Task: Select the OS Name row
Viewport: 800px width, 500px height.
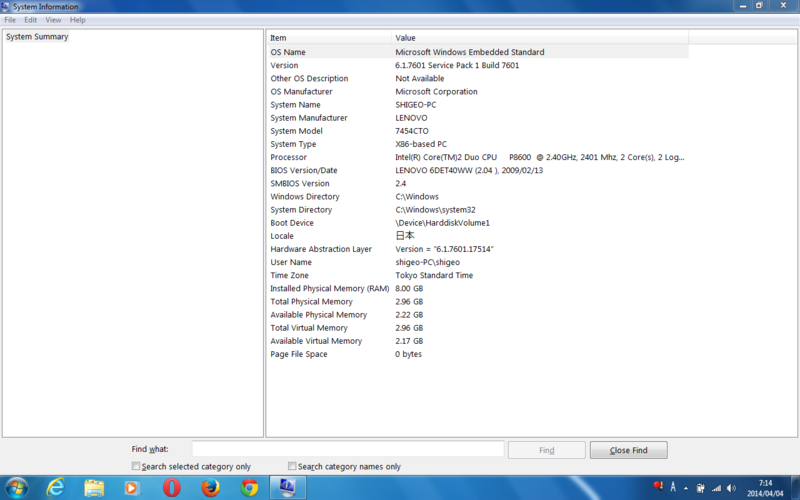Action: 478,52
